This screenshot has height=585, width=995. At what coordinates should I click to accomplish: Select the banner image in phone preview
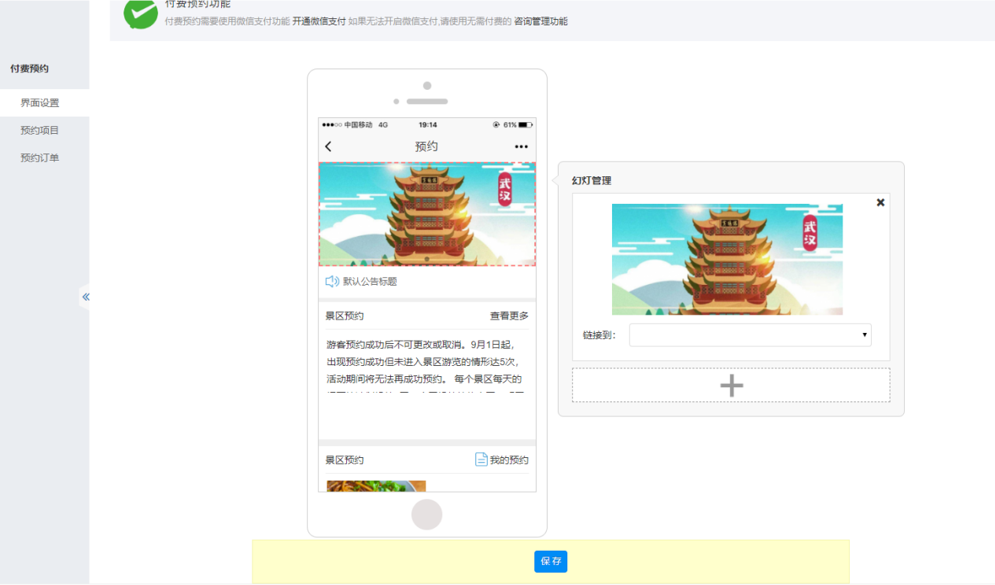[x=427, y=214]
